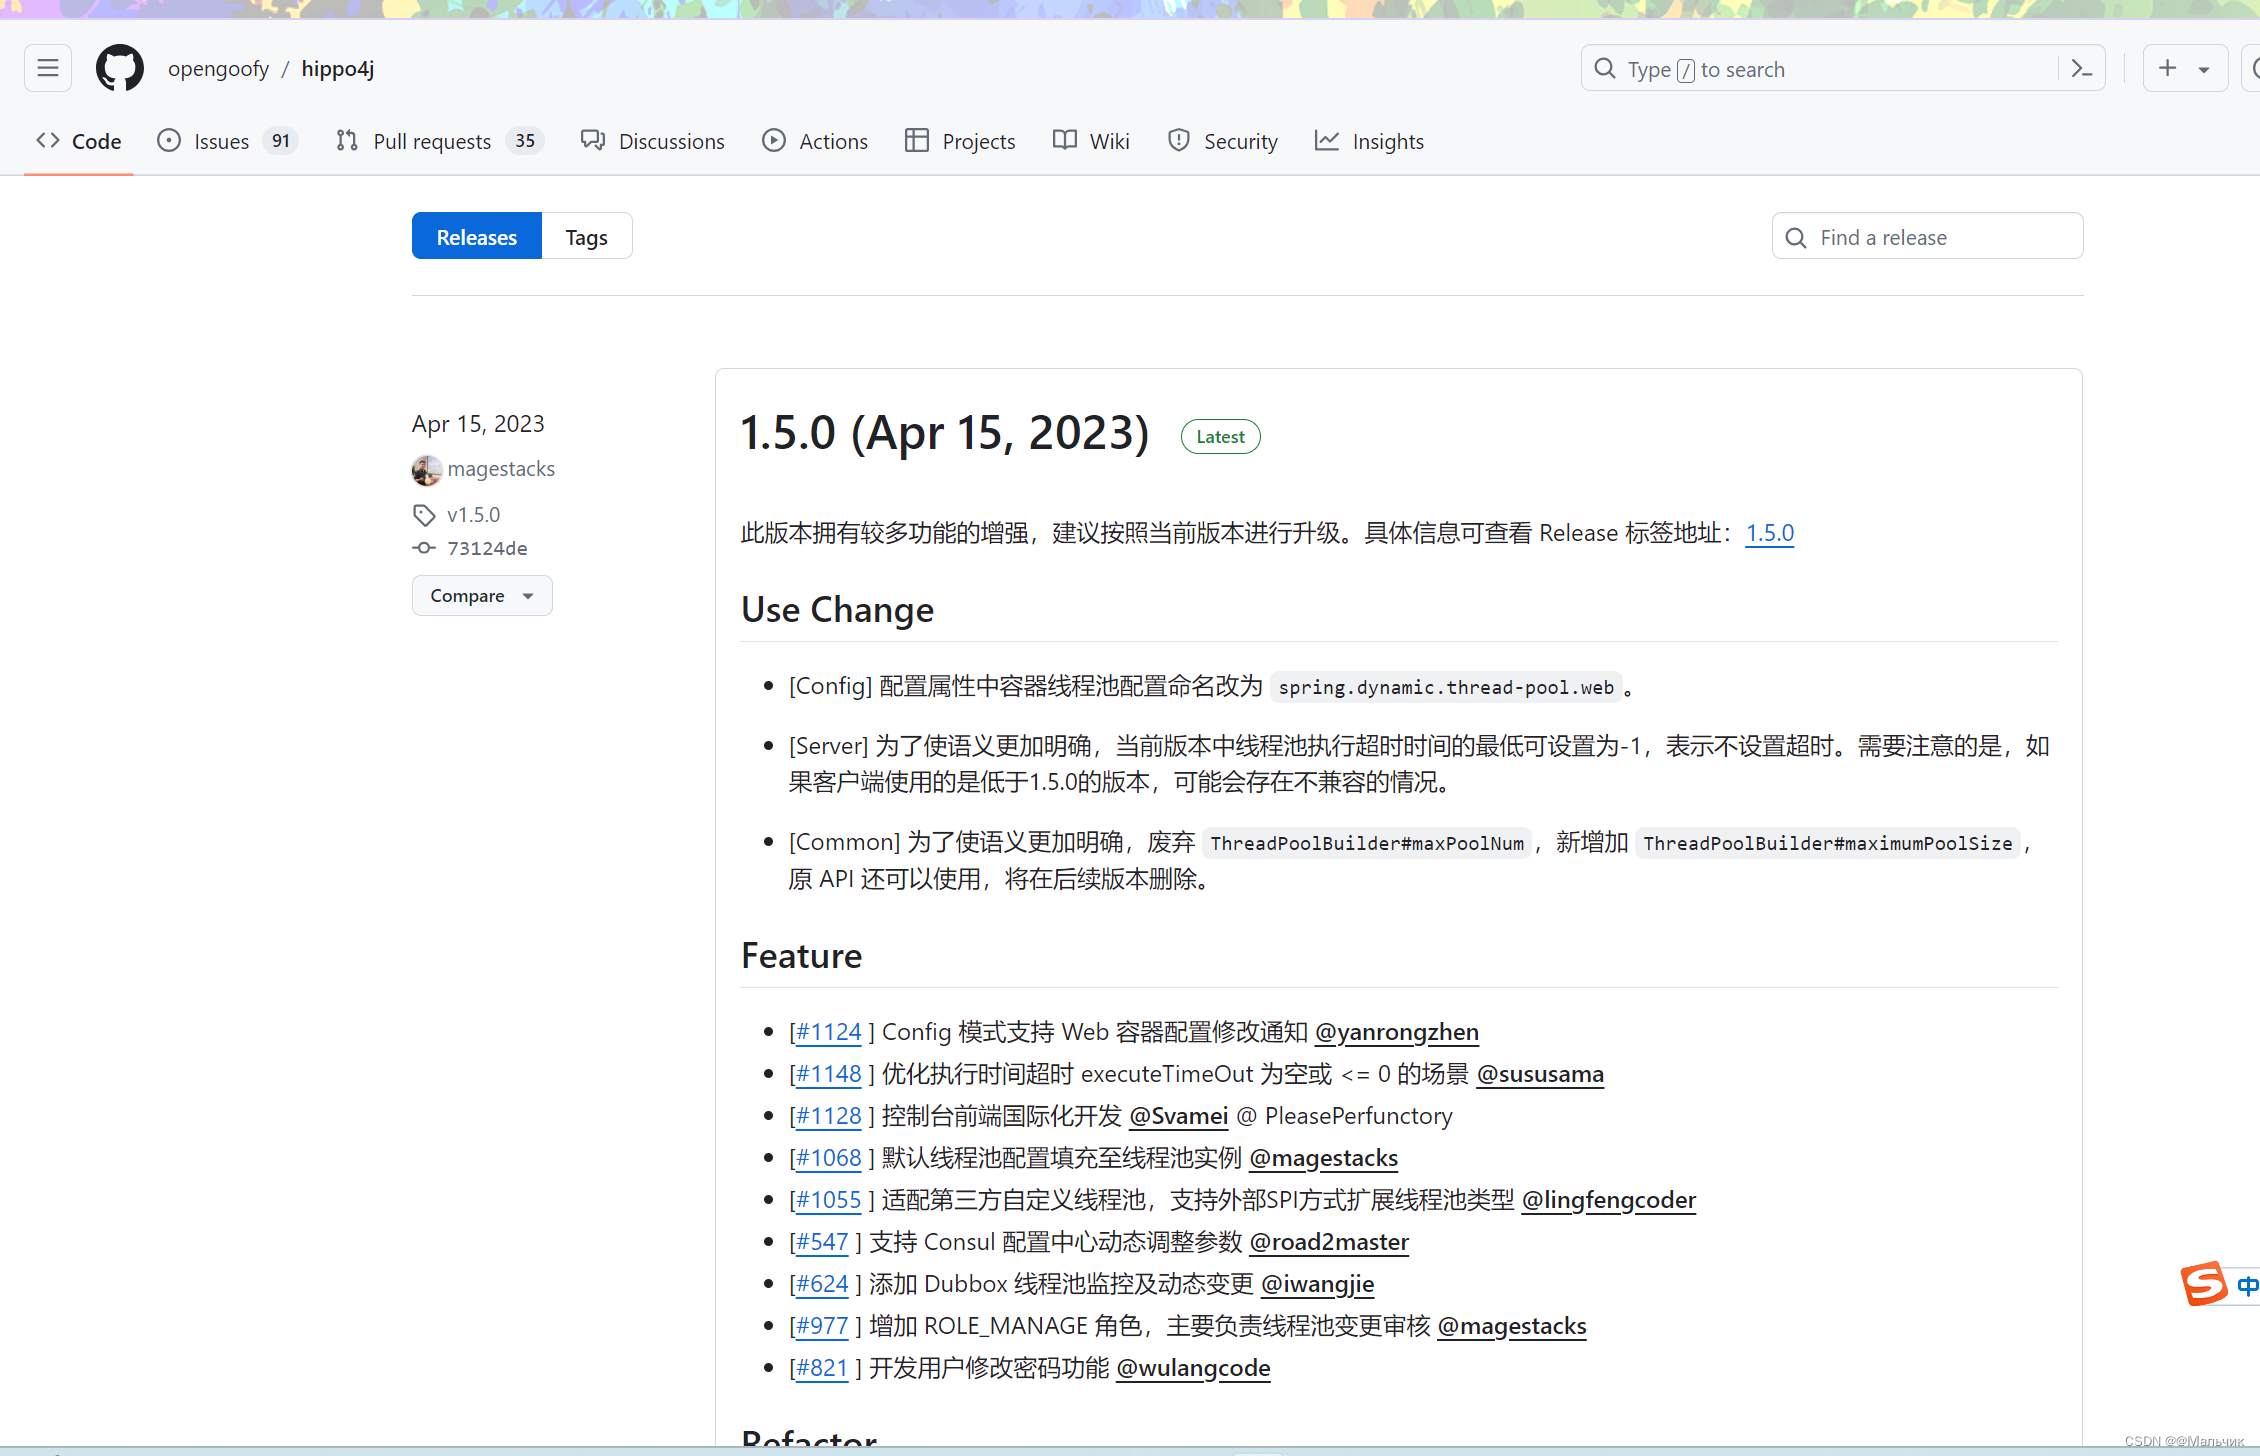Image resolution: width=2260 pixels, height=1456 pixels.
Task: Open the global navigation hamburger menu
Action: pos(47,67)
